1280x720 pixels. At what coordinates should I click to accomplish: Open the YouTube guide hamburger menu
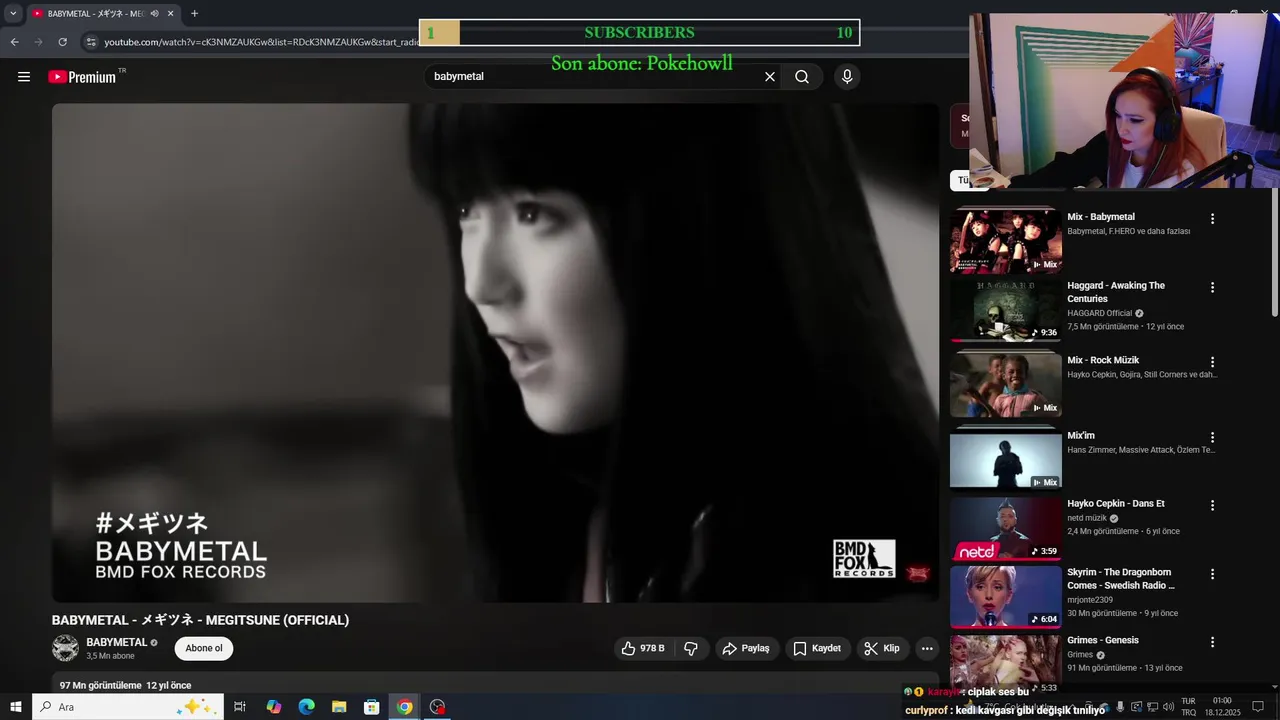pos(24,77)
